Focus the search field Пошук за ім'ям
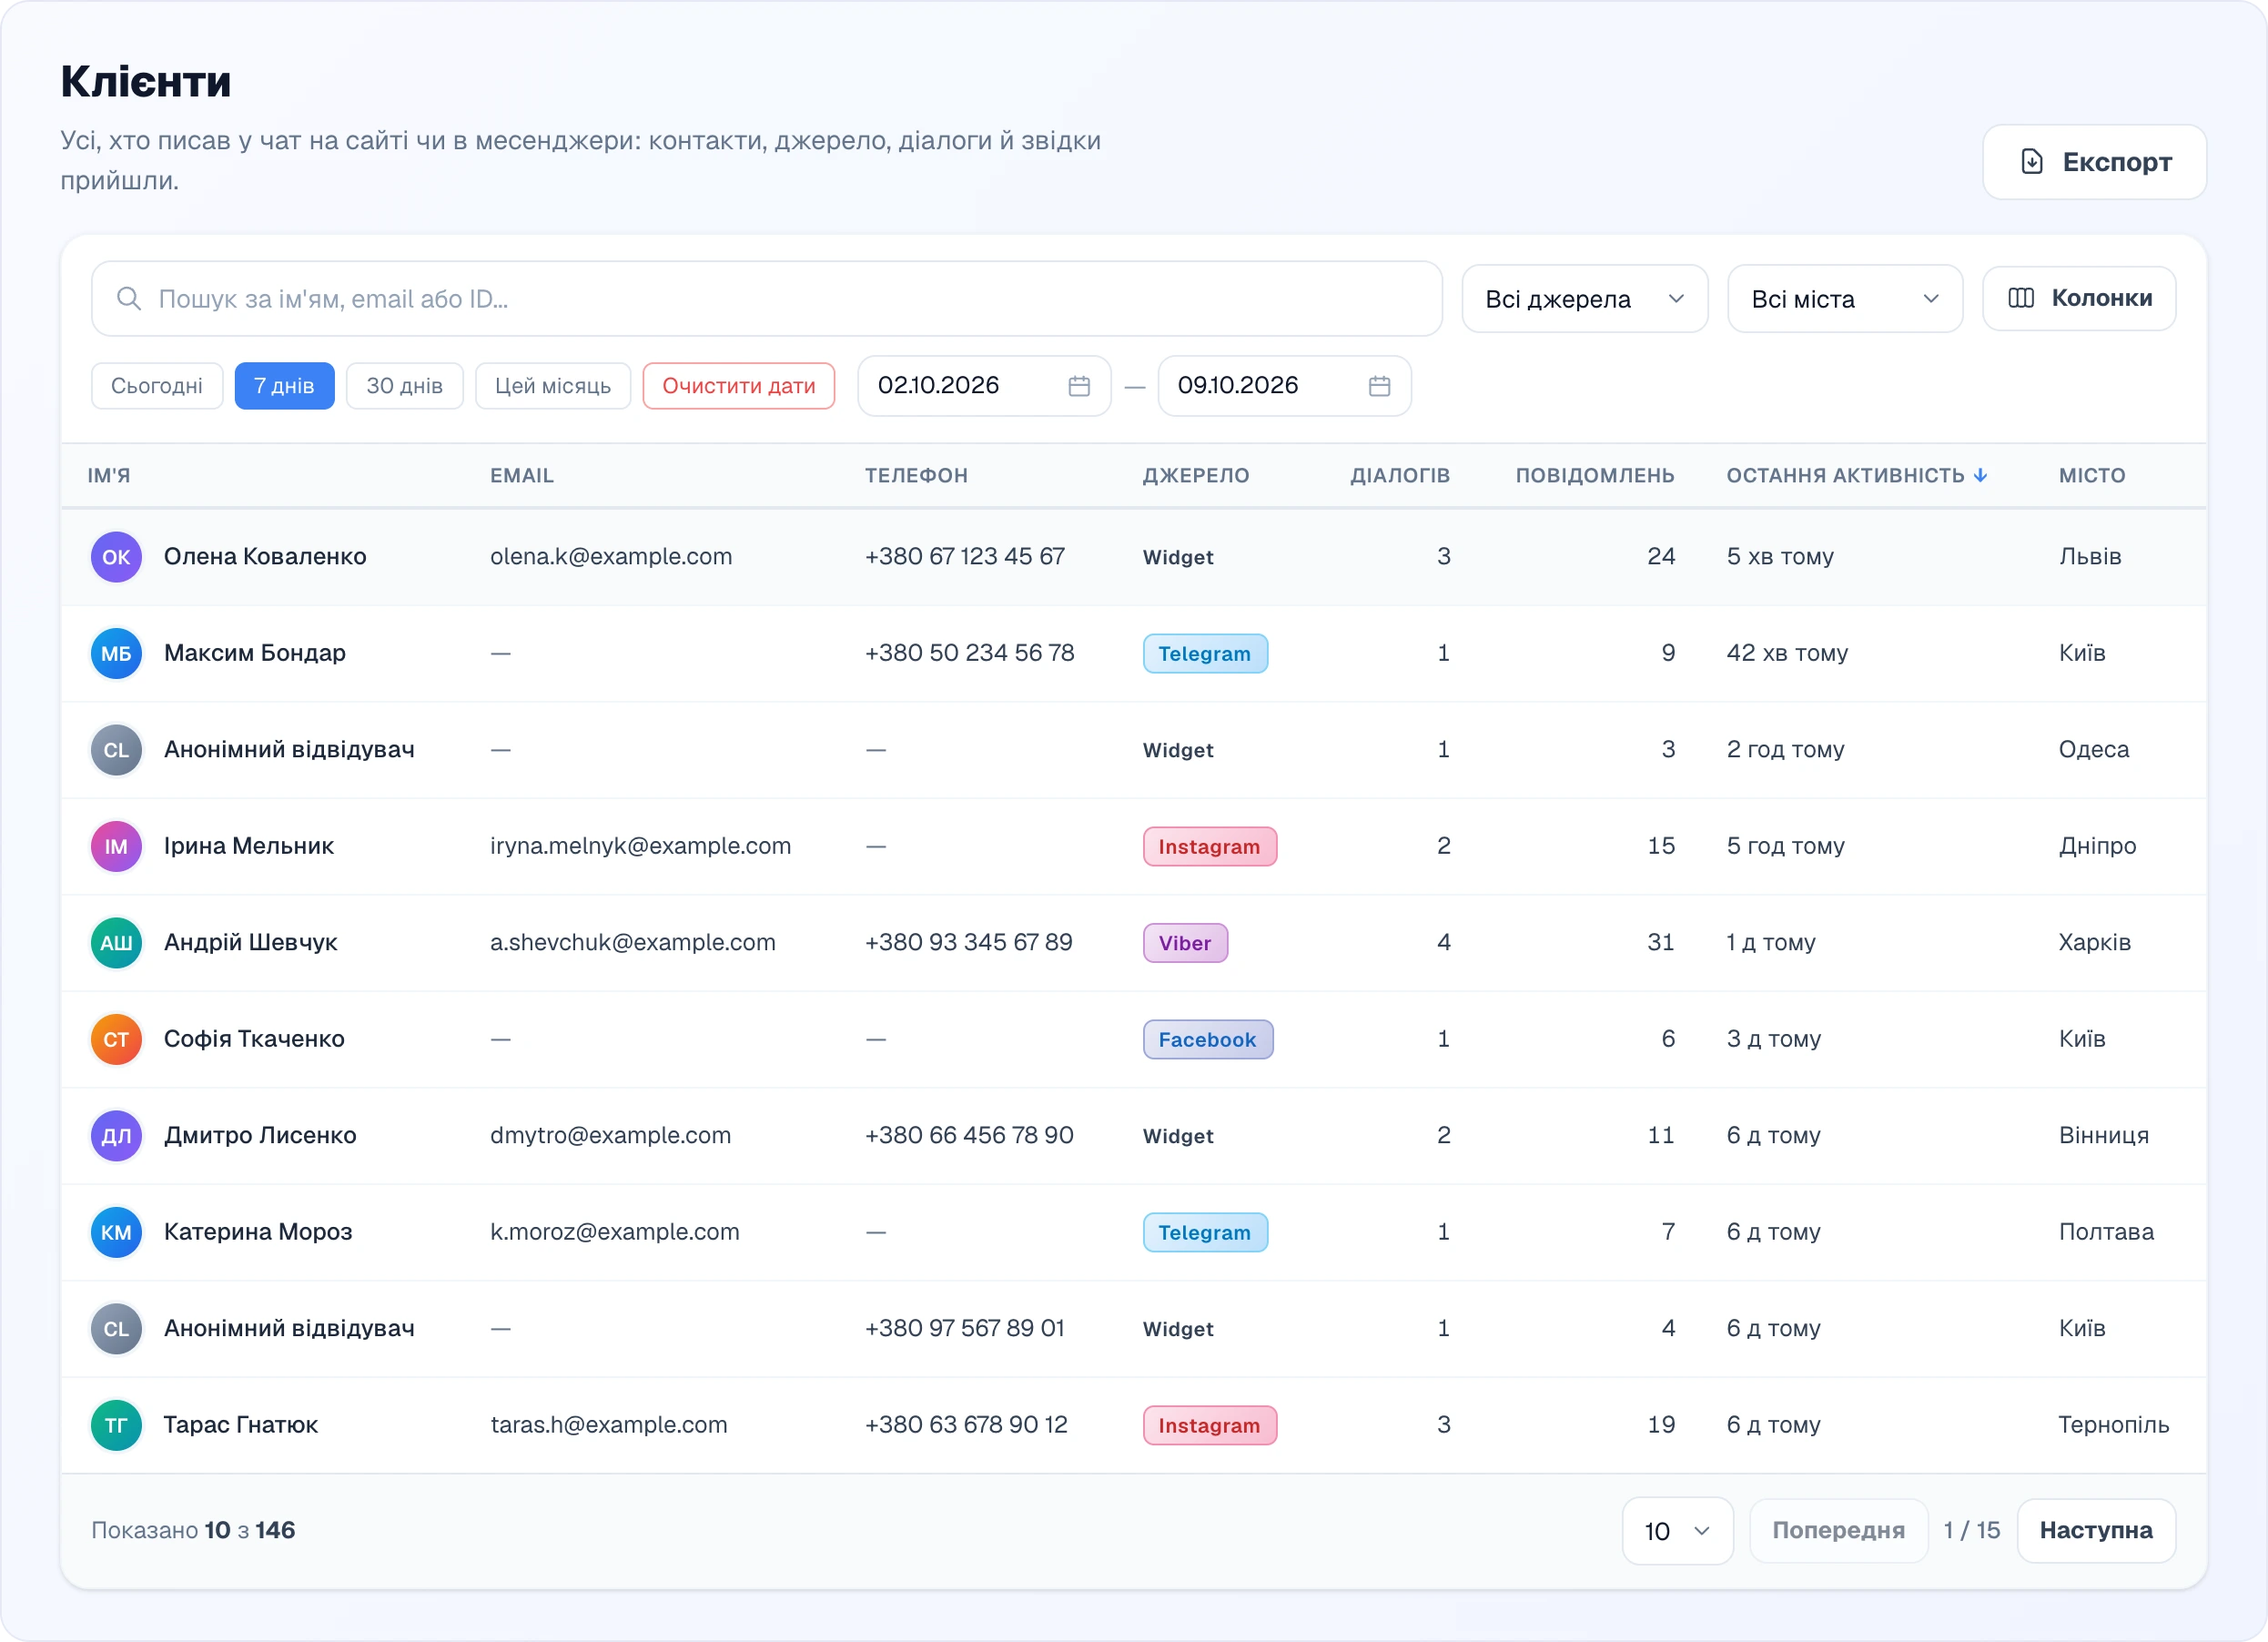 point(767,299)
